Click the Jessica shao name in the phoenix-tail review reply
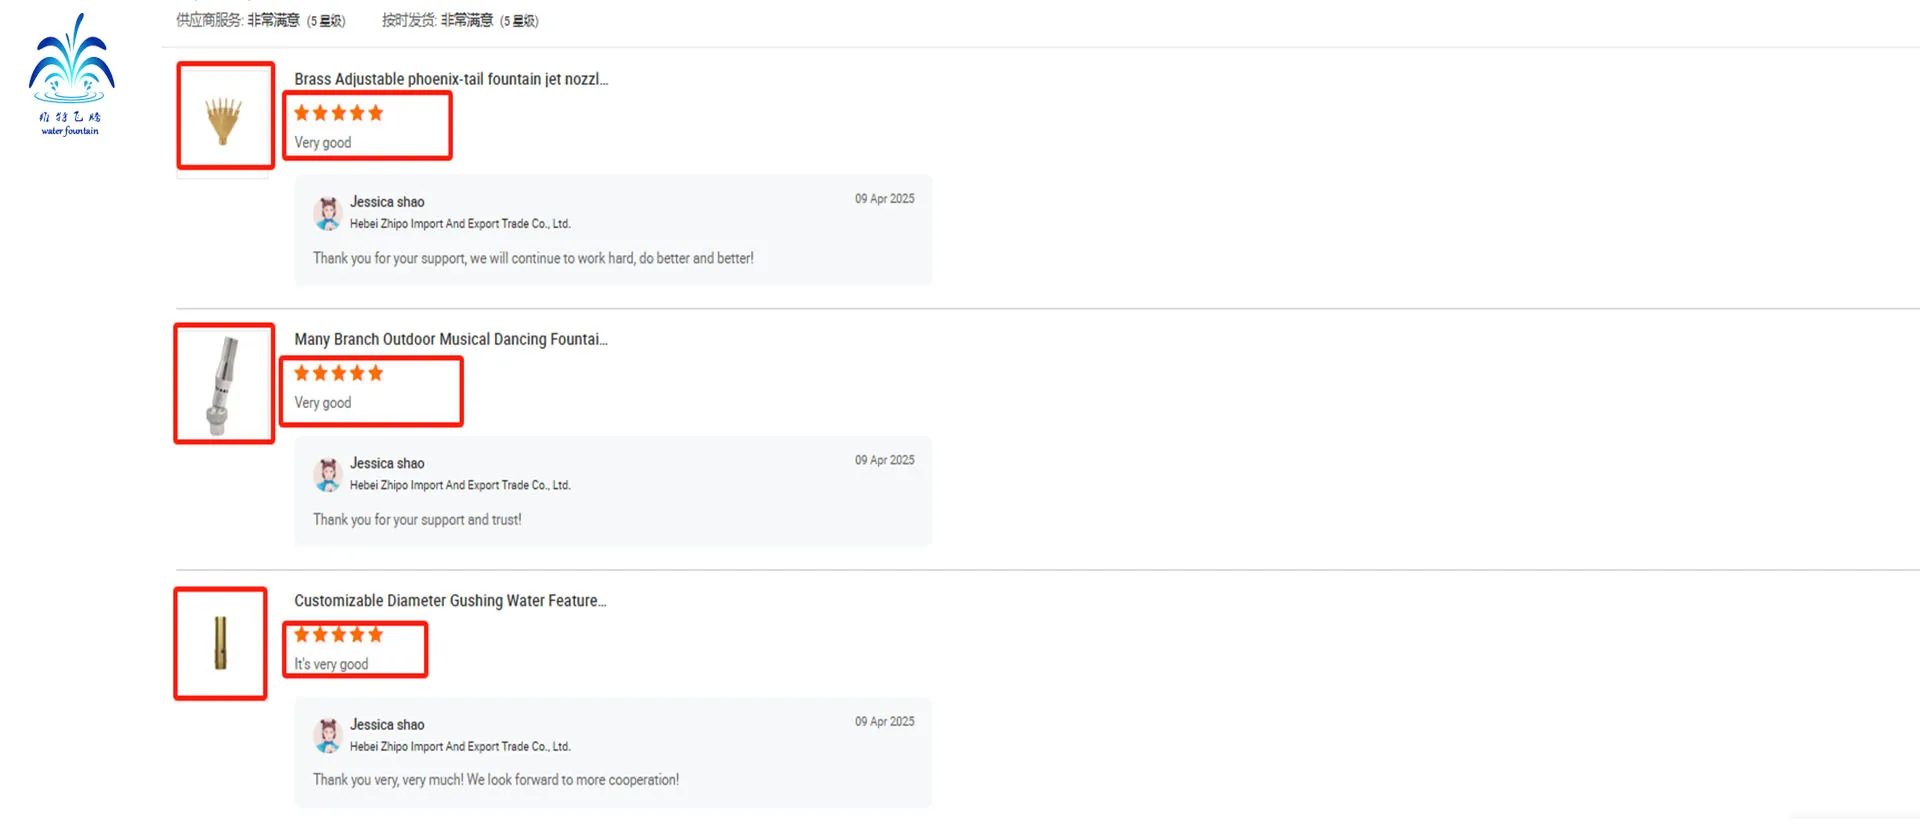Screen dimensions: 1920x833 click(387, 202)
